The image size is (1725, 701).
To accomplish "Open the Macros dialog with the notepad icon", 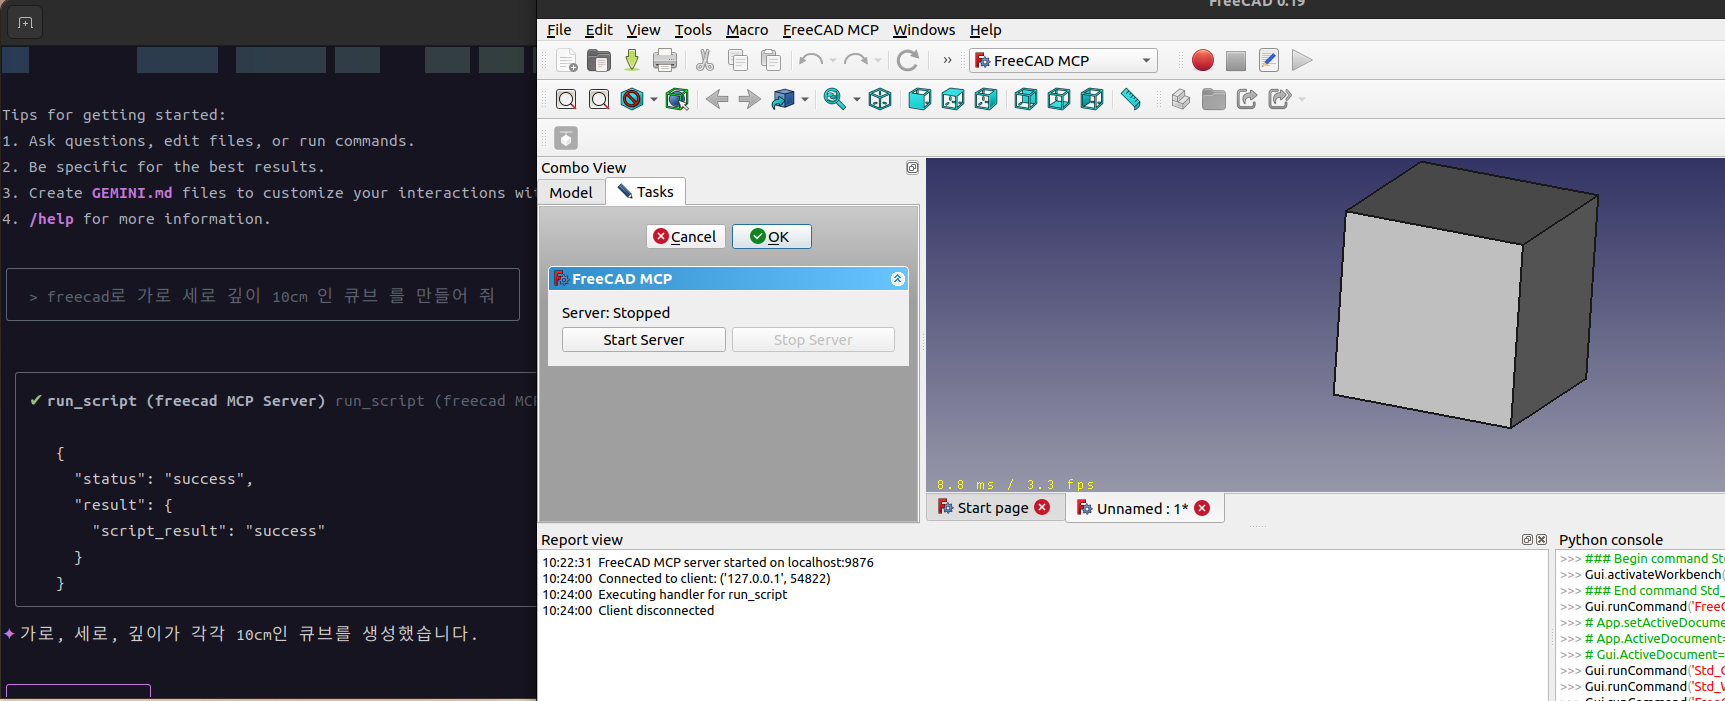I will click(1269, 60).
